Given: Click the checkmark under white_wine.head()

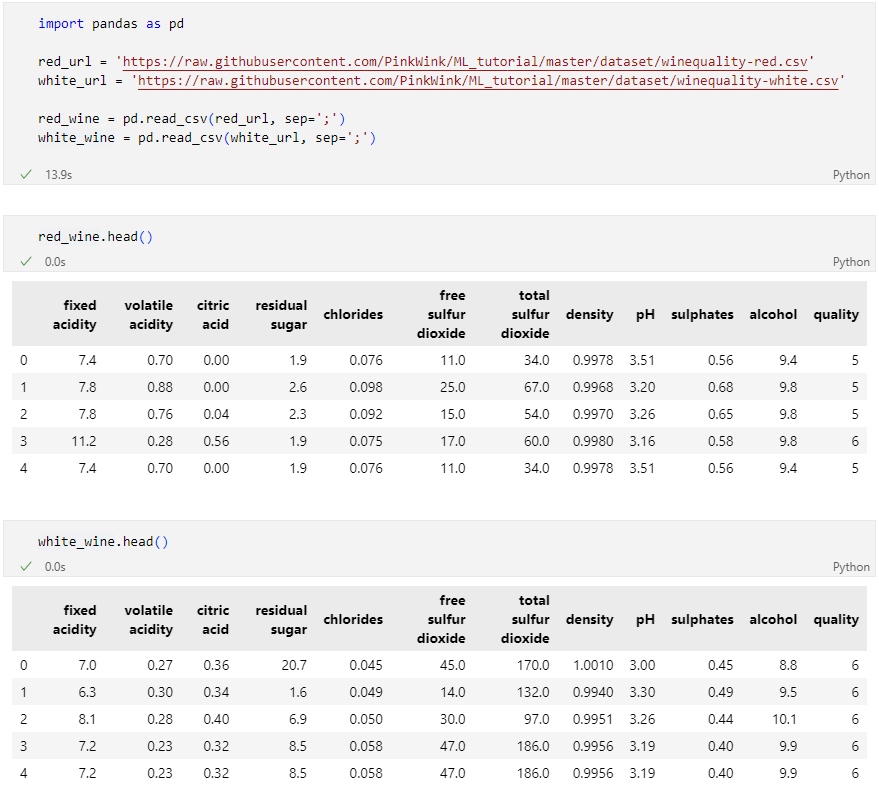Looking at the screenshot, I should pyautogui.click(x=26, y=567).
